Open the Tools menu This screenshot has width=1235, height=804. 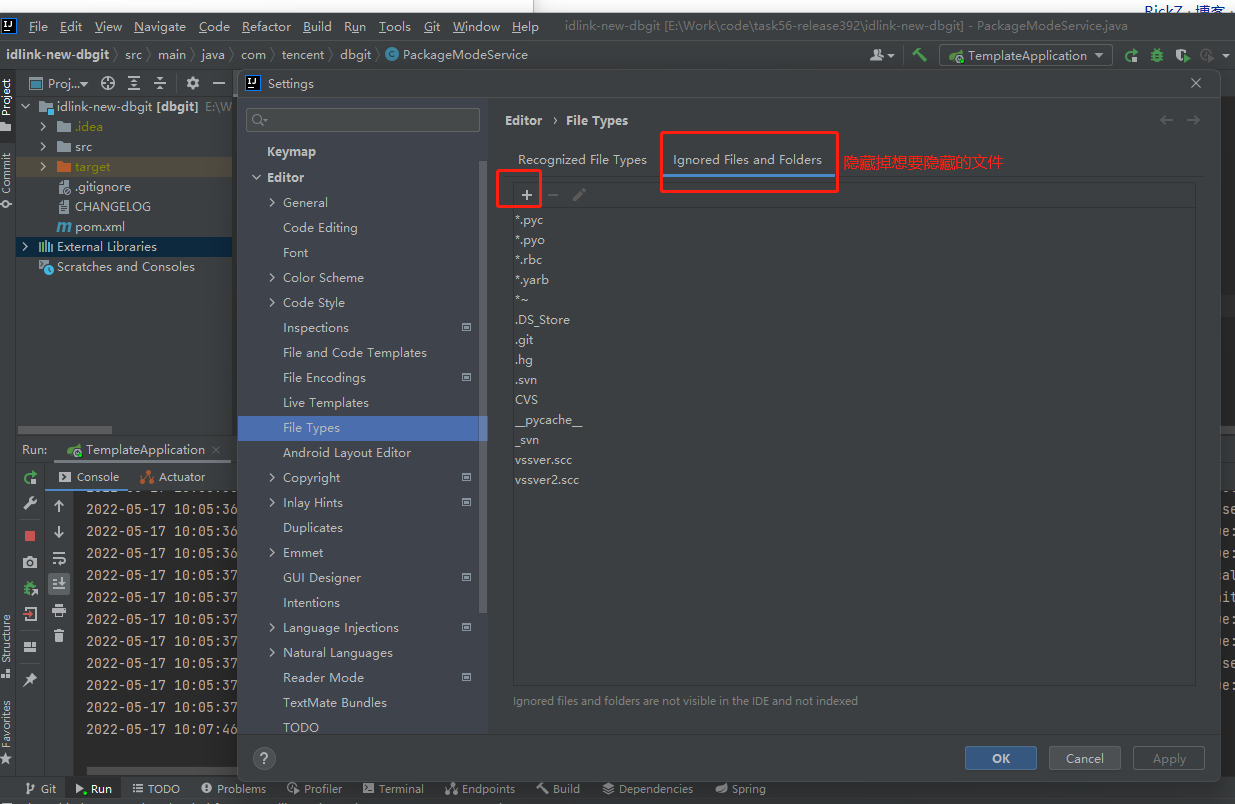(x=394, y=27)
